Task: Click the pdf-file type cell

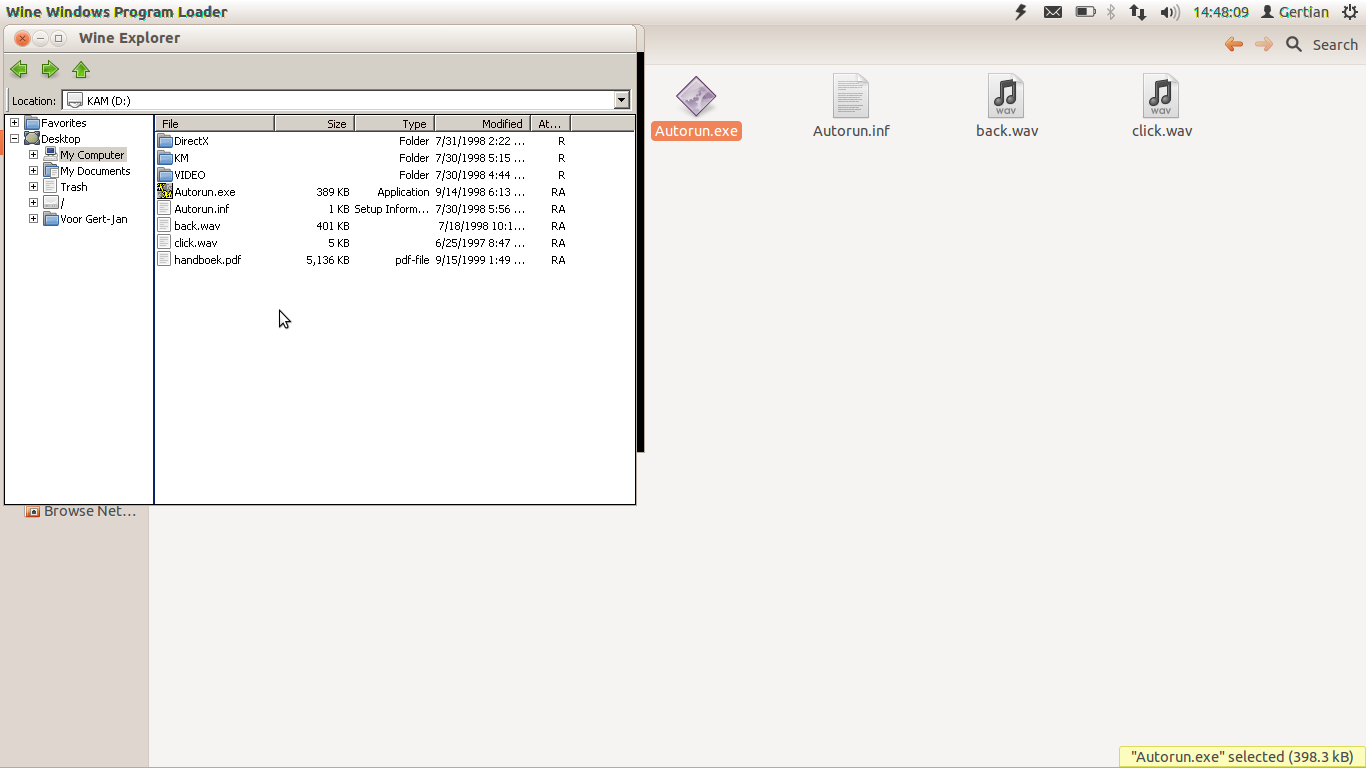Action: click(x=412, y=260)
